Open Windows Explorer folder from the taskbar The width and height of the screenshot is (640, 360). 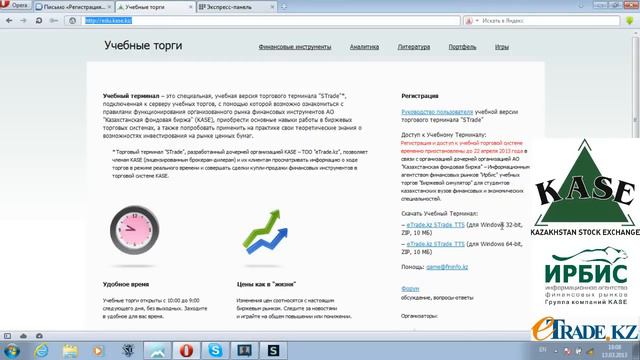(70, 351)
